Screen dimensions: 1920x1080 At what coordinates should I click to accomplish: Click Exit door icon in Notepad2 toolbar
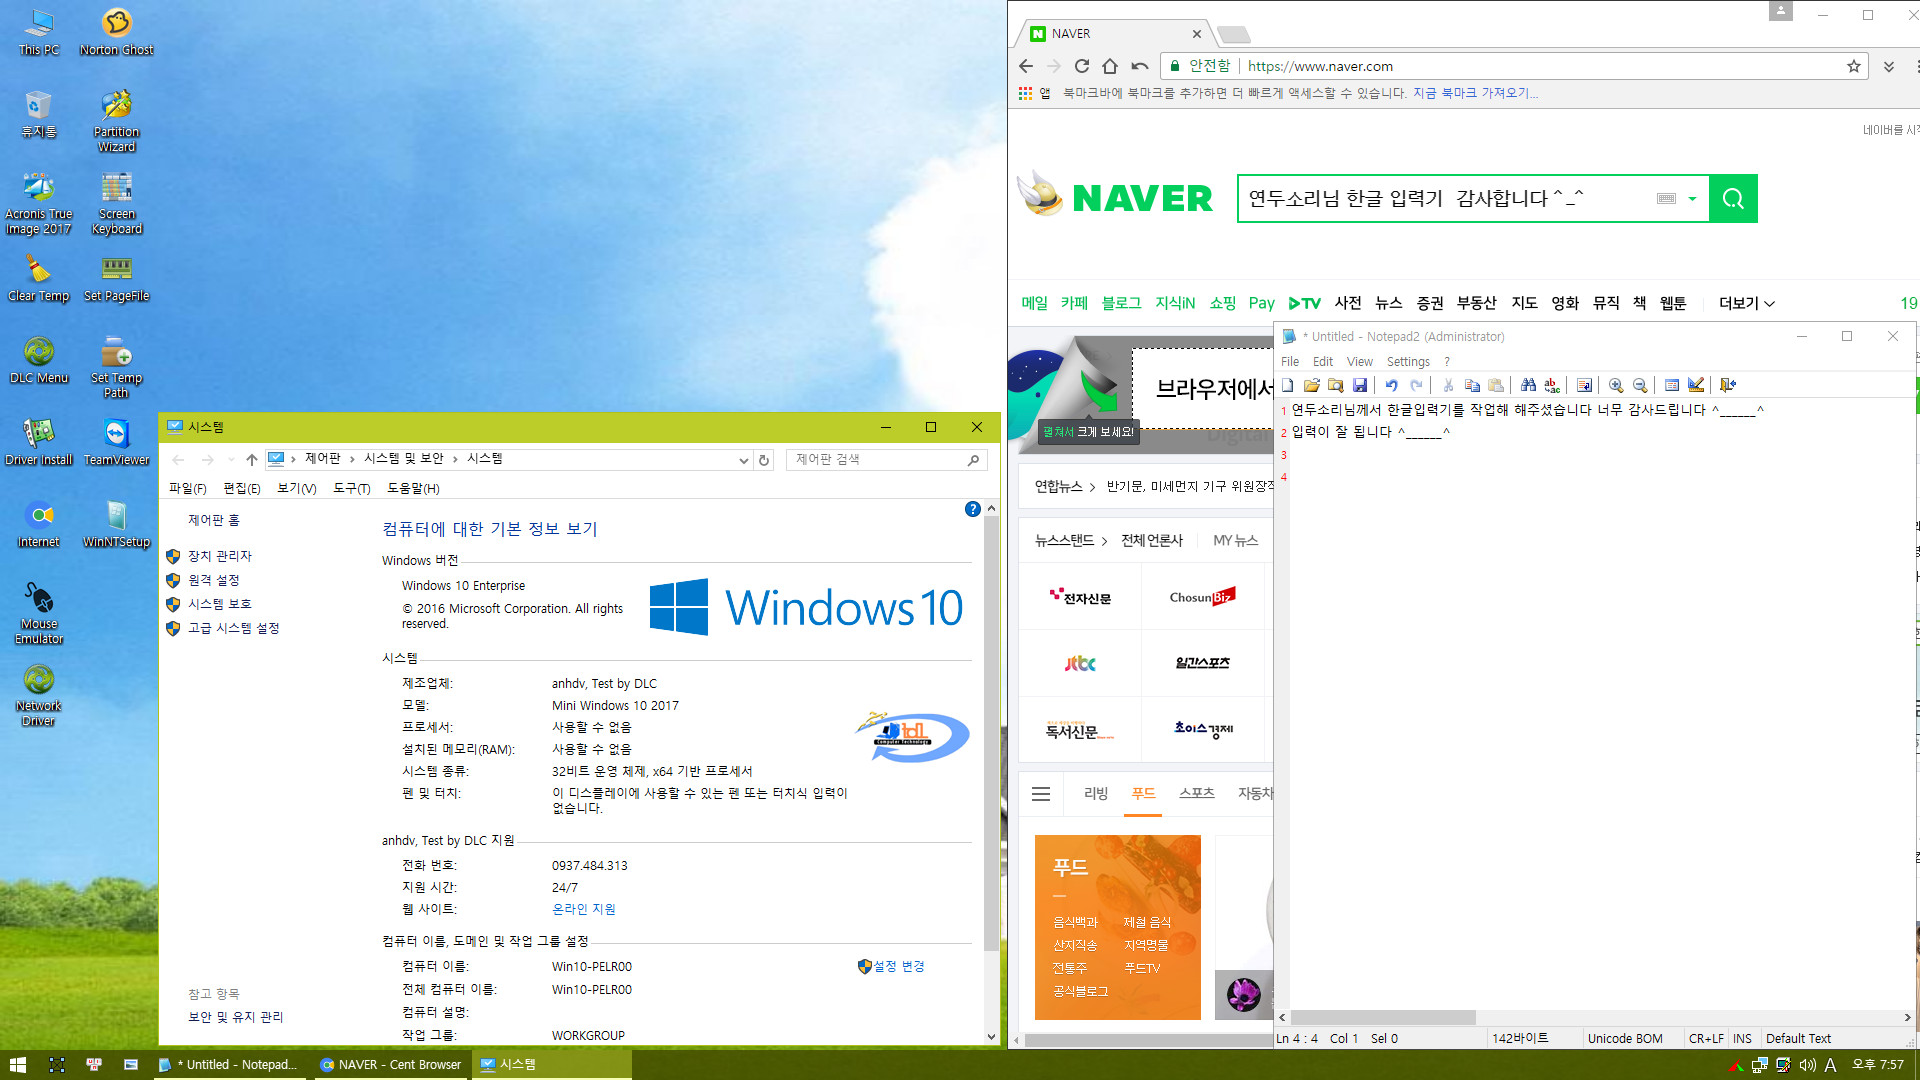click(1728, 385)
